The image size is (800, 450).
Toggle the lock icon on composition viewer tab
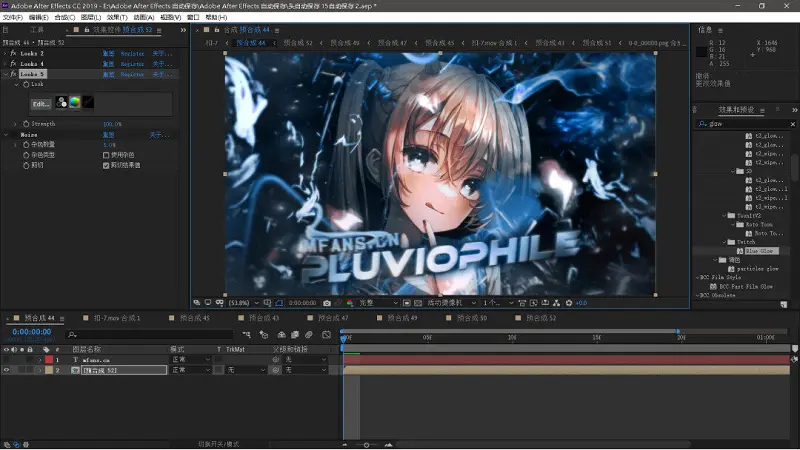(217, 30)
